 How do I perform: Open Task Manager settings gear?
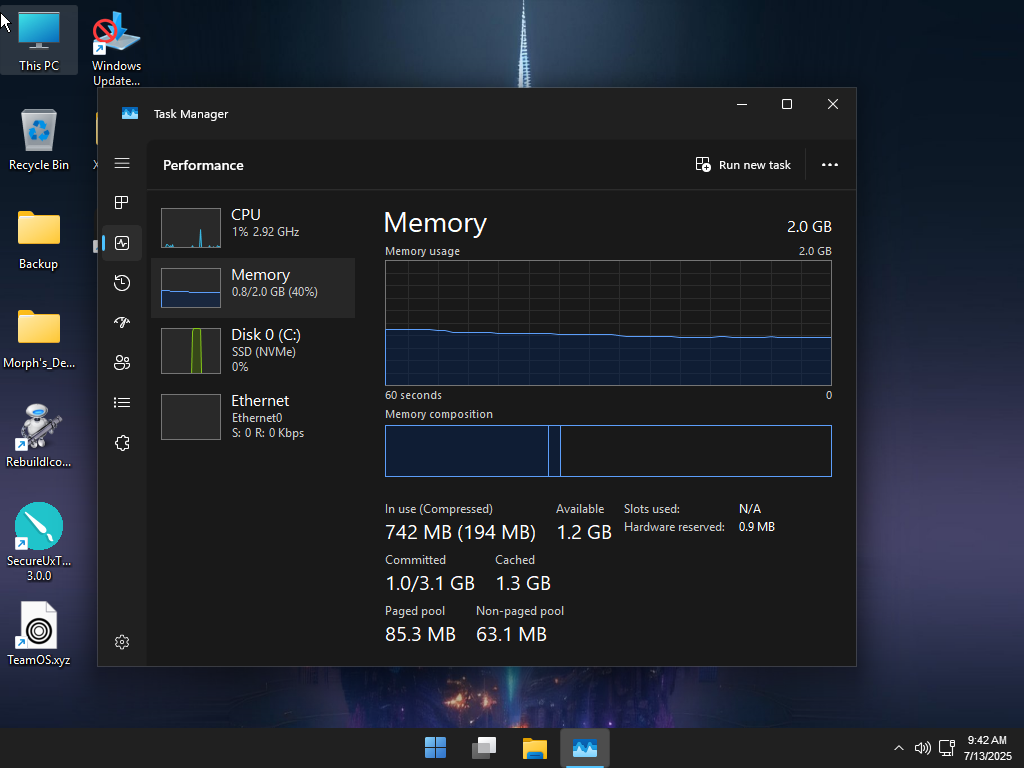(121, 642)
